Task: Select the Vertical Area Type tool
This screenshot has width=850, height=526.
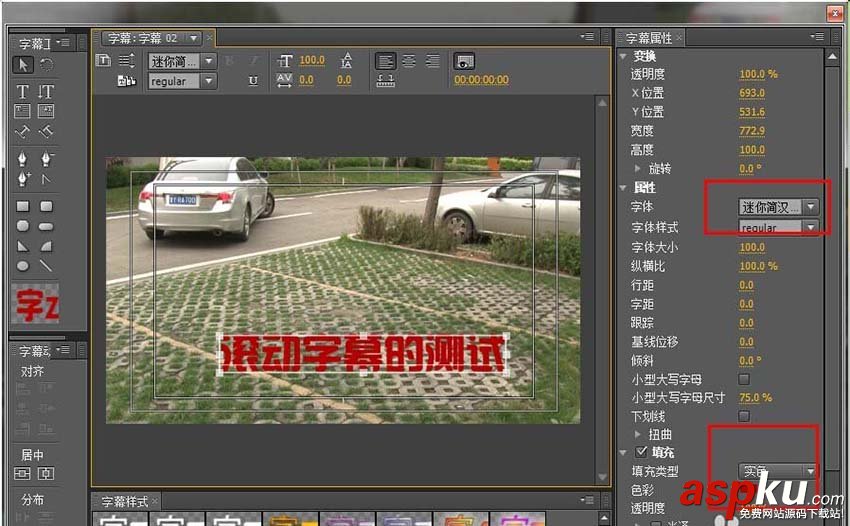Action: 46,111
